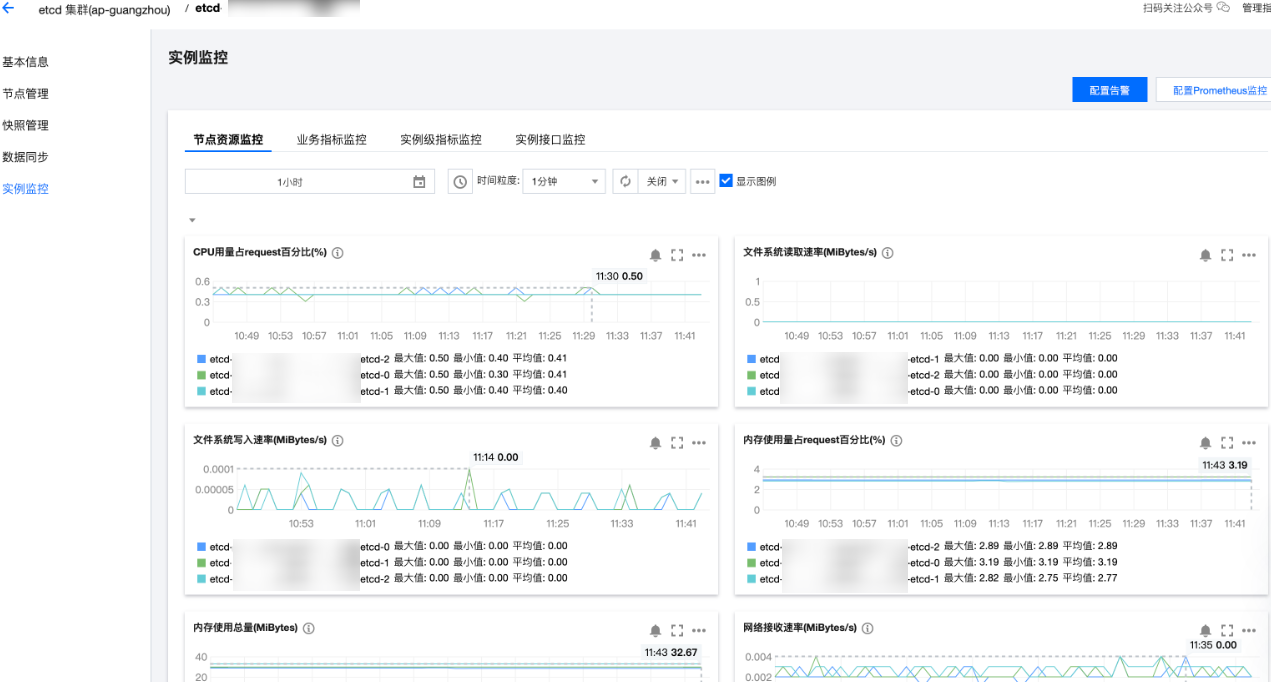Go back using the top-left arrow

point(9,8)
